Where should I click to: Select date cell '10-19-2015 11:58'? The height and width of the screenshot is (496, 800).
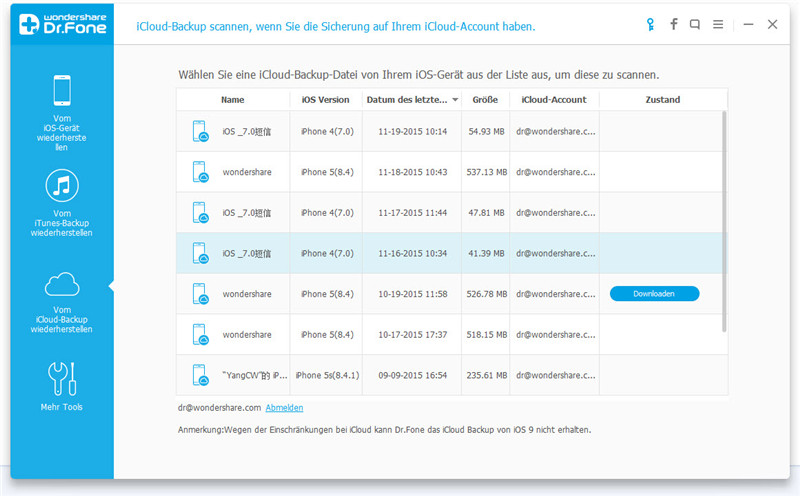(x=412, y=294)
